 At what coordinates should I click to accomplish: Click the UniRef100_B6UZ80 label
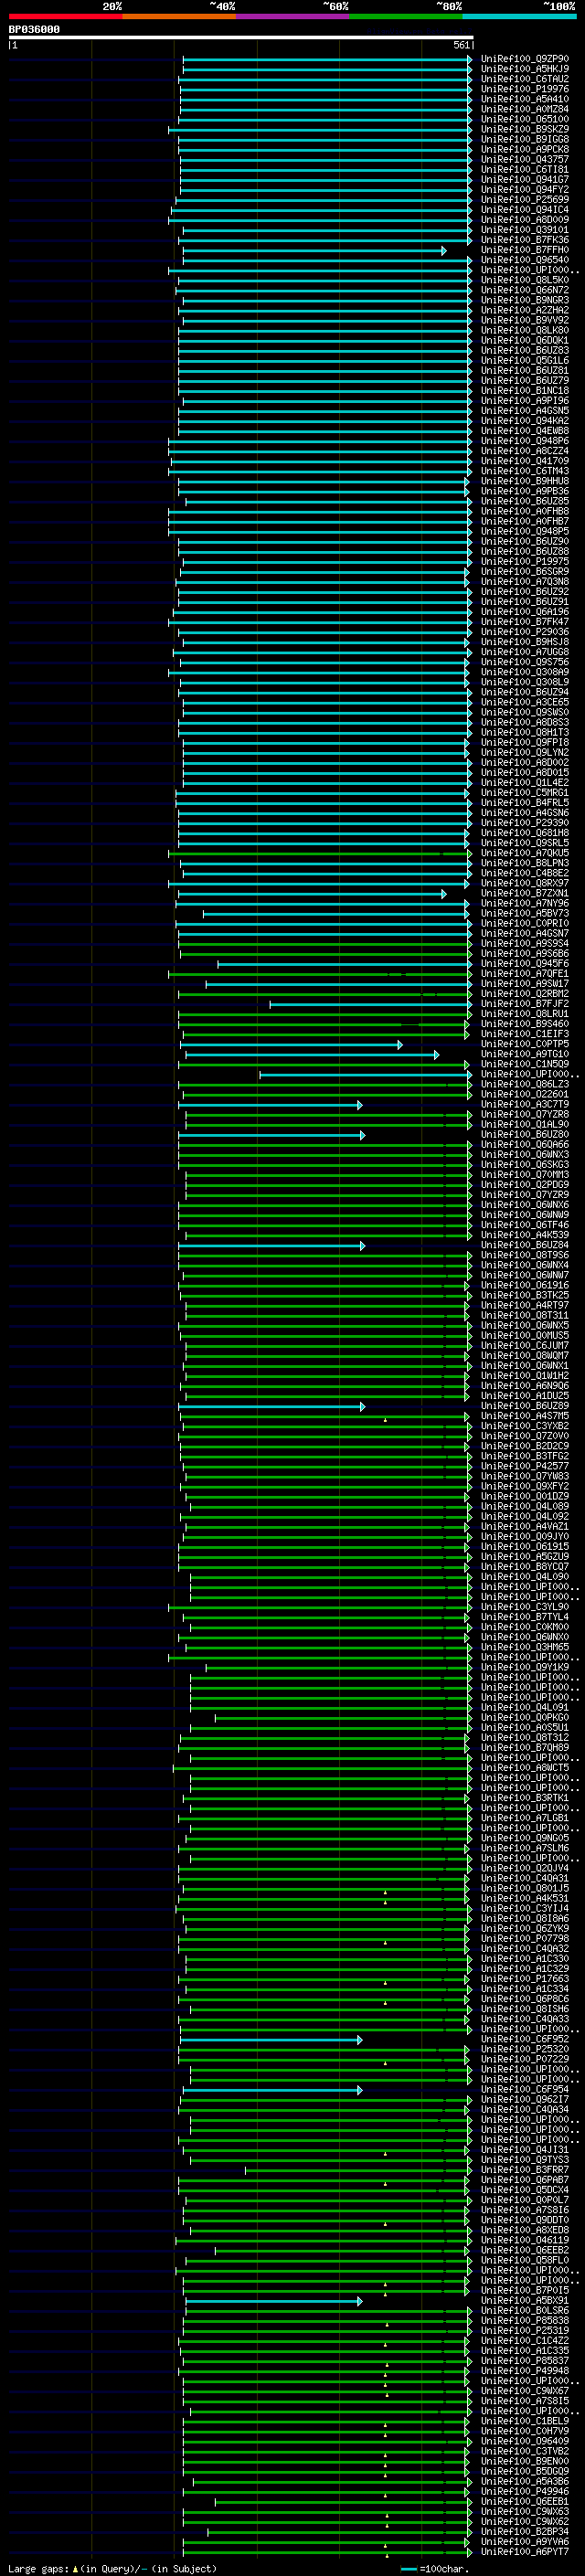tap(524, 1135)
